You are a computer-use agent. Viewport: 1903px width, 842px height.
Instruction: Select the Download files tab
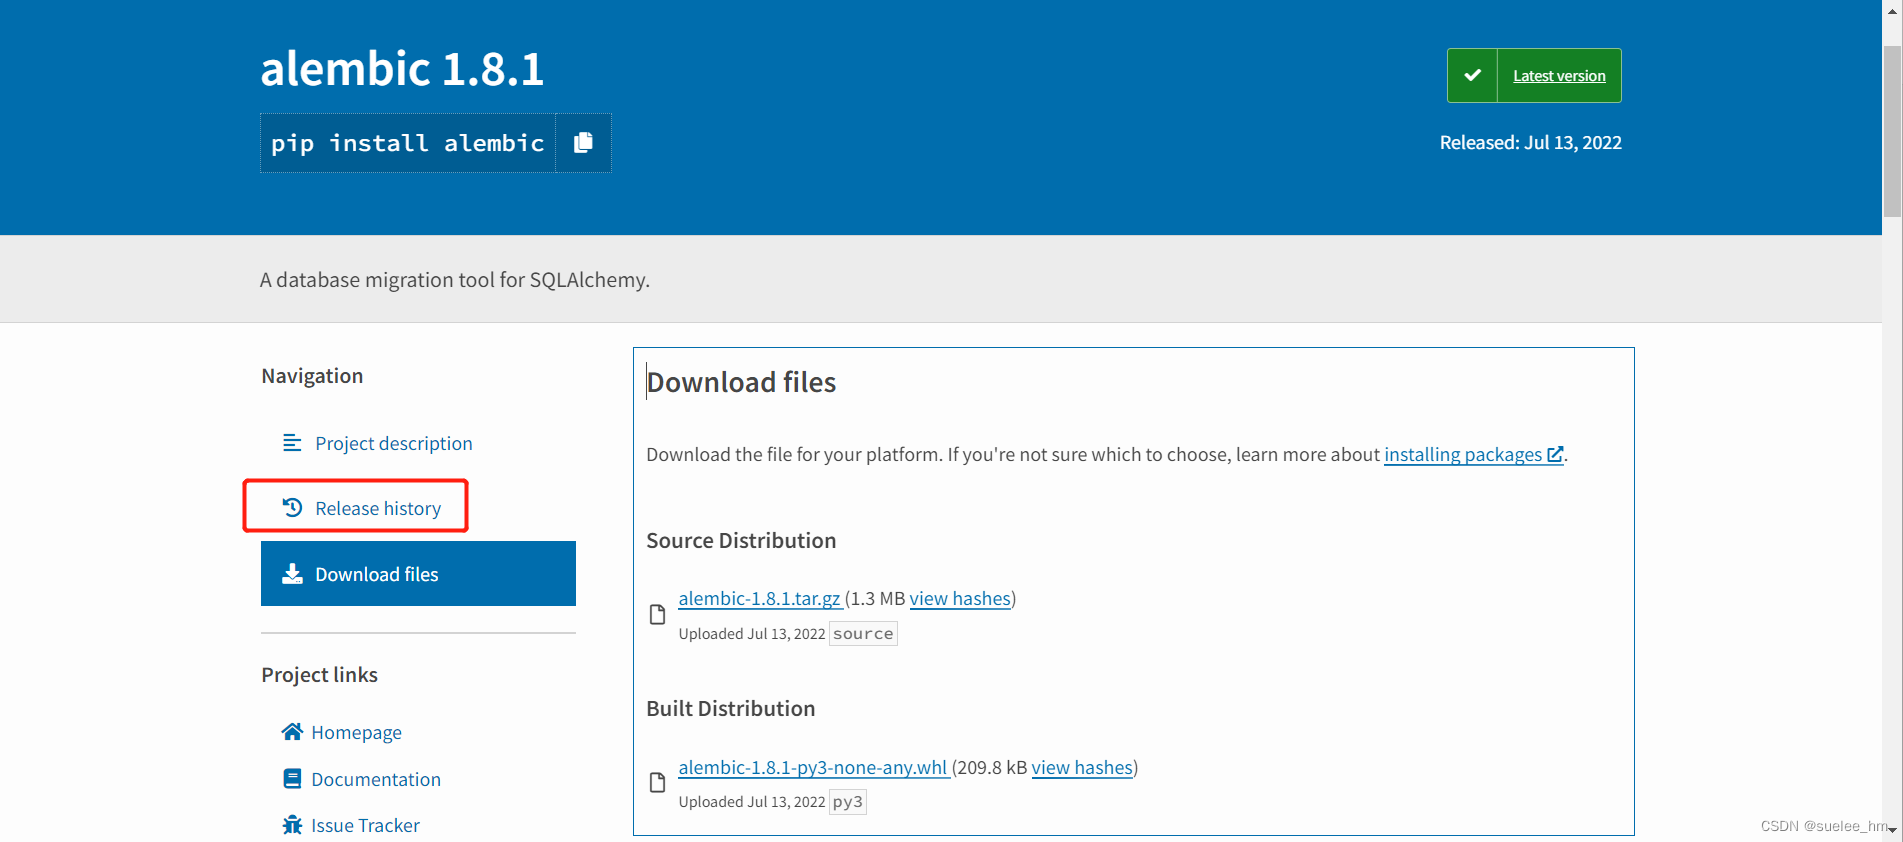pyautogui.click(x=418, y=574)
